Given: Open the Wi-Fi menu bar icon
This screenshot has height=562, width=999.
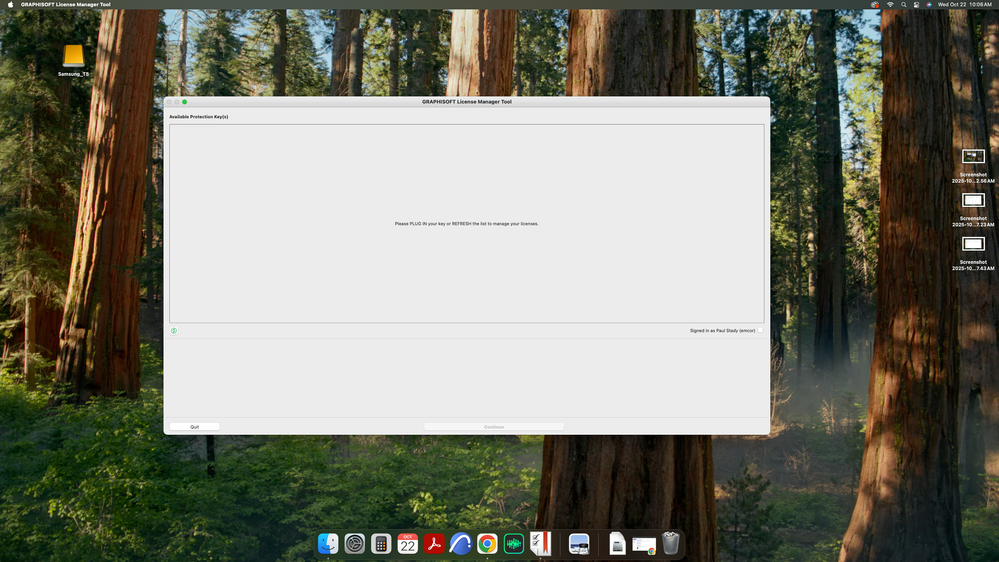Looking at the screenshot, I should (890, 4).
